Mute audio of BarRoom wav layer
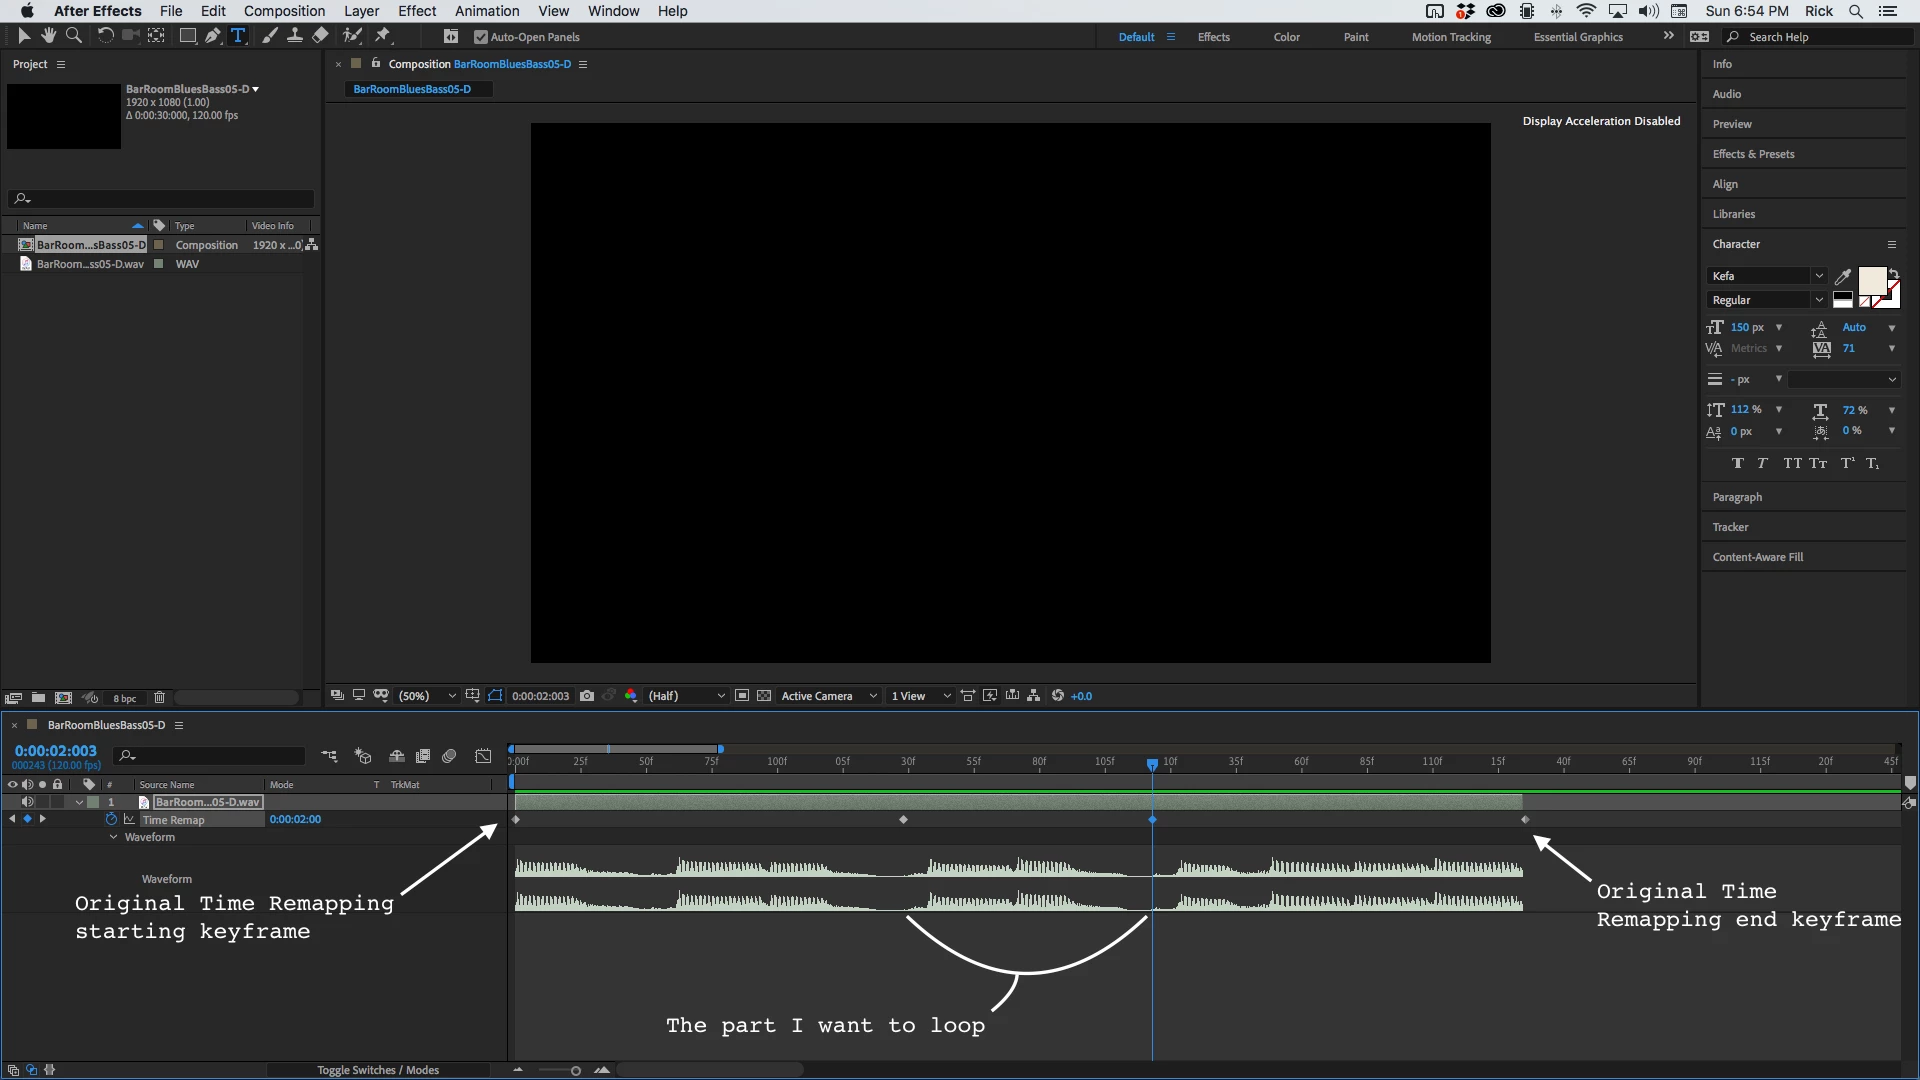 coord(27,802)
